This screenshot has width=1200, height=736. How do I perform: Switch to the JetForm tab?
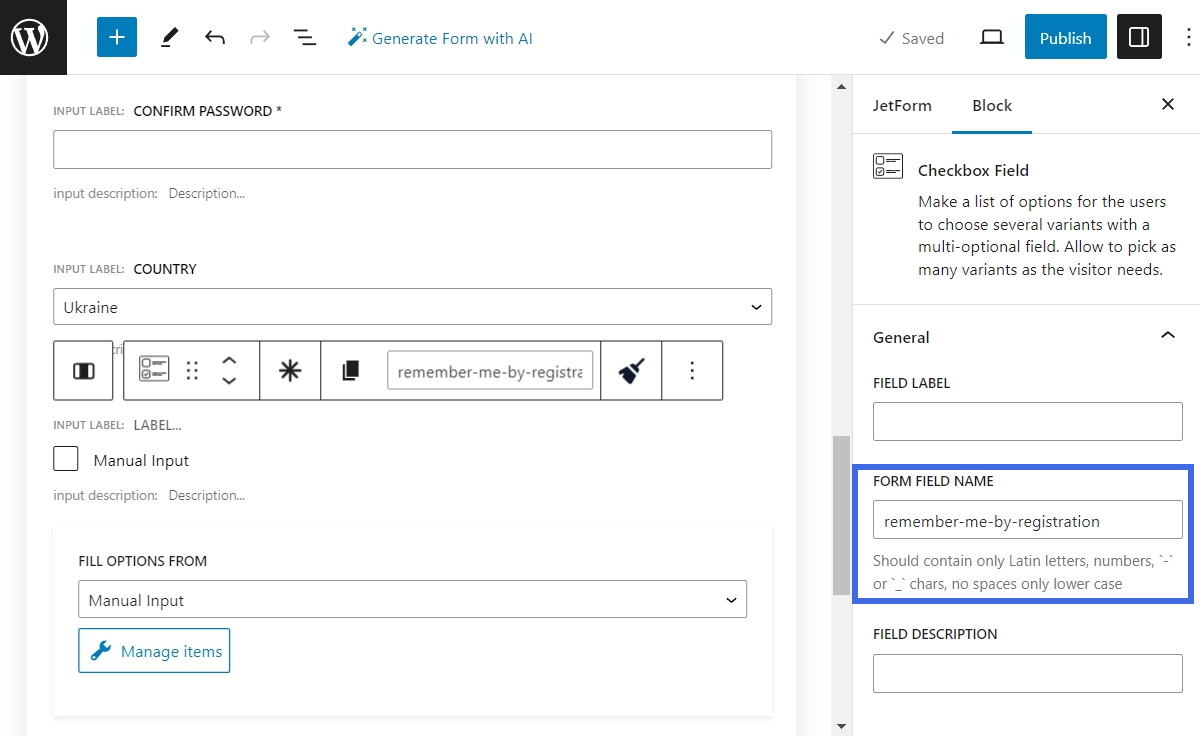click(x=902, y=104)
